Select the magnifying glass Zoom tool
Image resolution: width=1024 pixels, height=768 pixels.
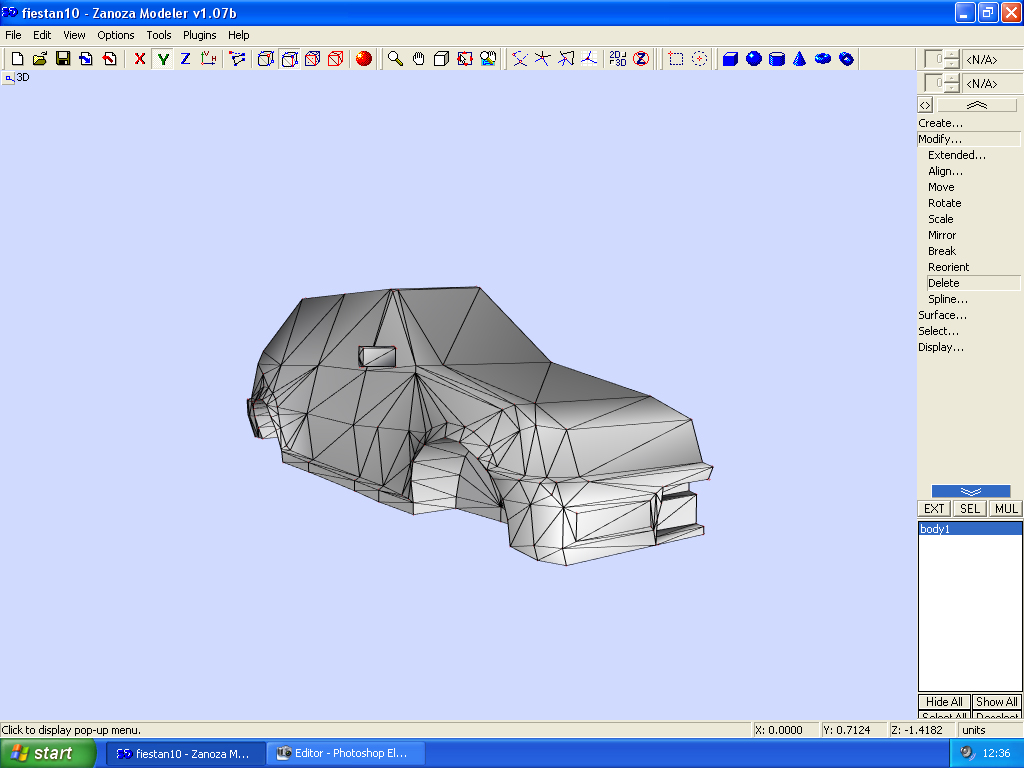click(395, 59)
